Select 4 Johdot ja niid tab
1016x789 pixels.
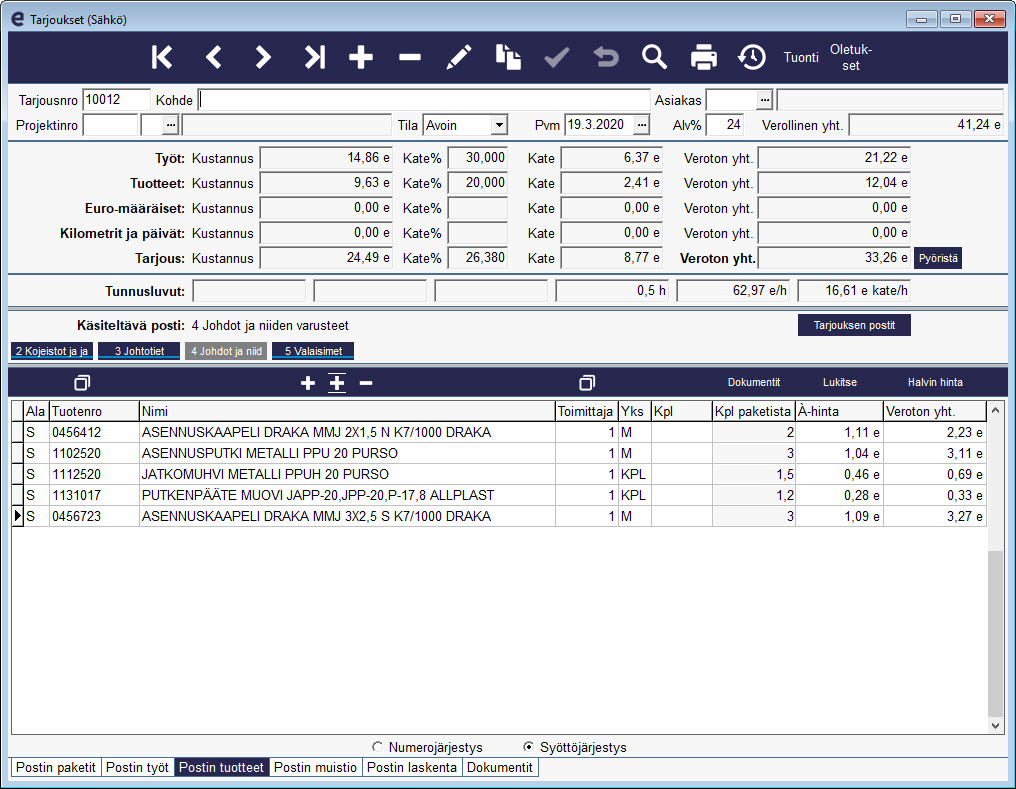click(226, 351)
